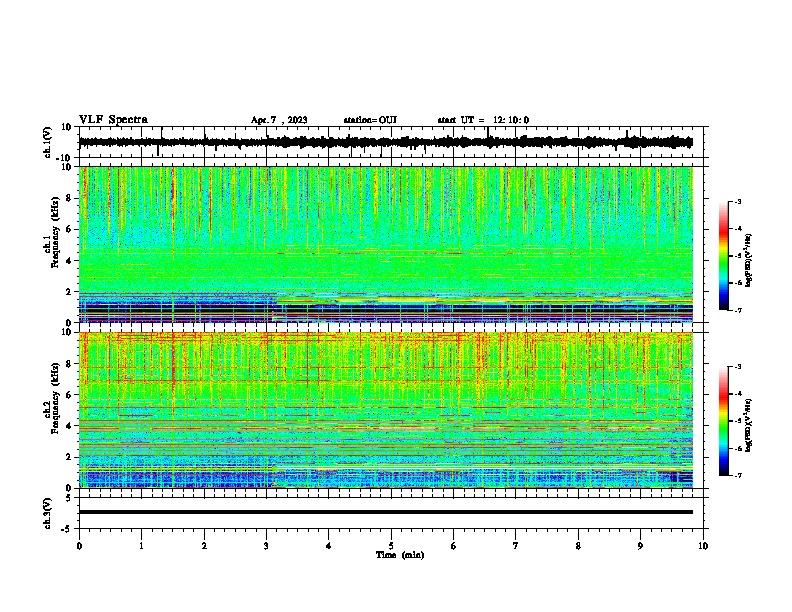
Task: Click ch.1 colorbar label "-3"
Action: (737, 201)
